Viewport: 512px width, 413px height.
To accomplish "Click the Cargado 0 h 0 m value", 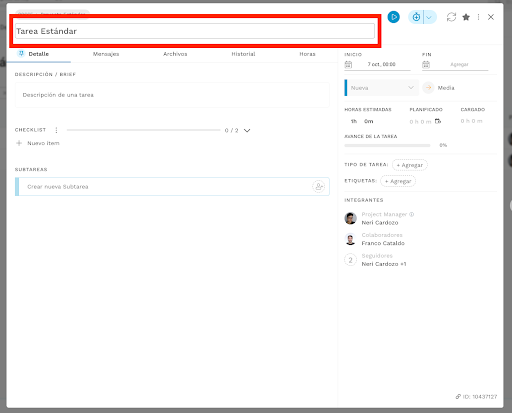I will point(471,121).
